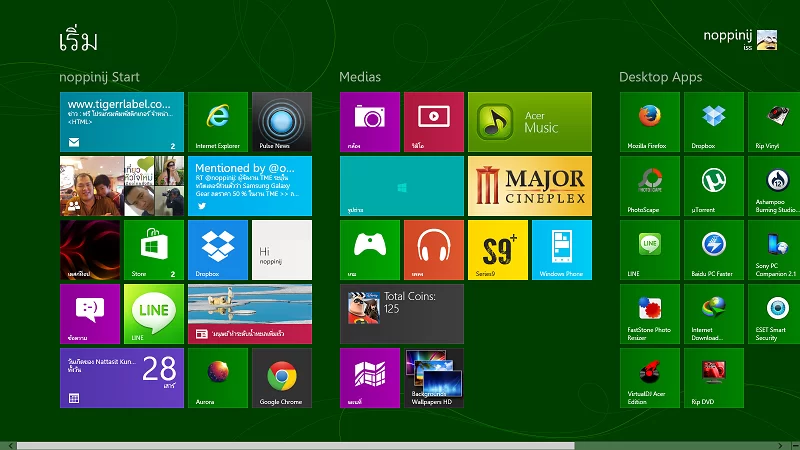Click the scrollbar left arrow
Screen dimensions: 800x450
click(x=10, y=446)
